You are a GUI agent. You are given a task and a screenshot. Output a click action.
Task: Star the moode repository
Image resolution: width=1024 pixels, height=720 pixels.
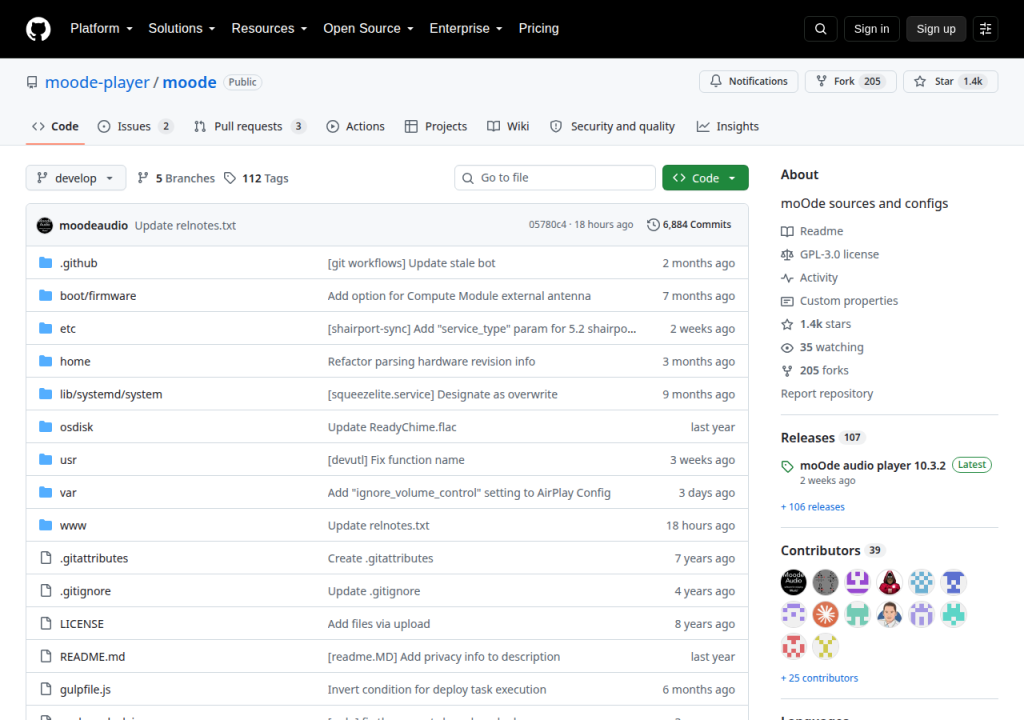click(x=950, y=81)
